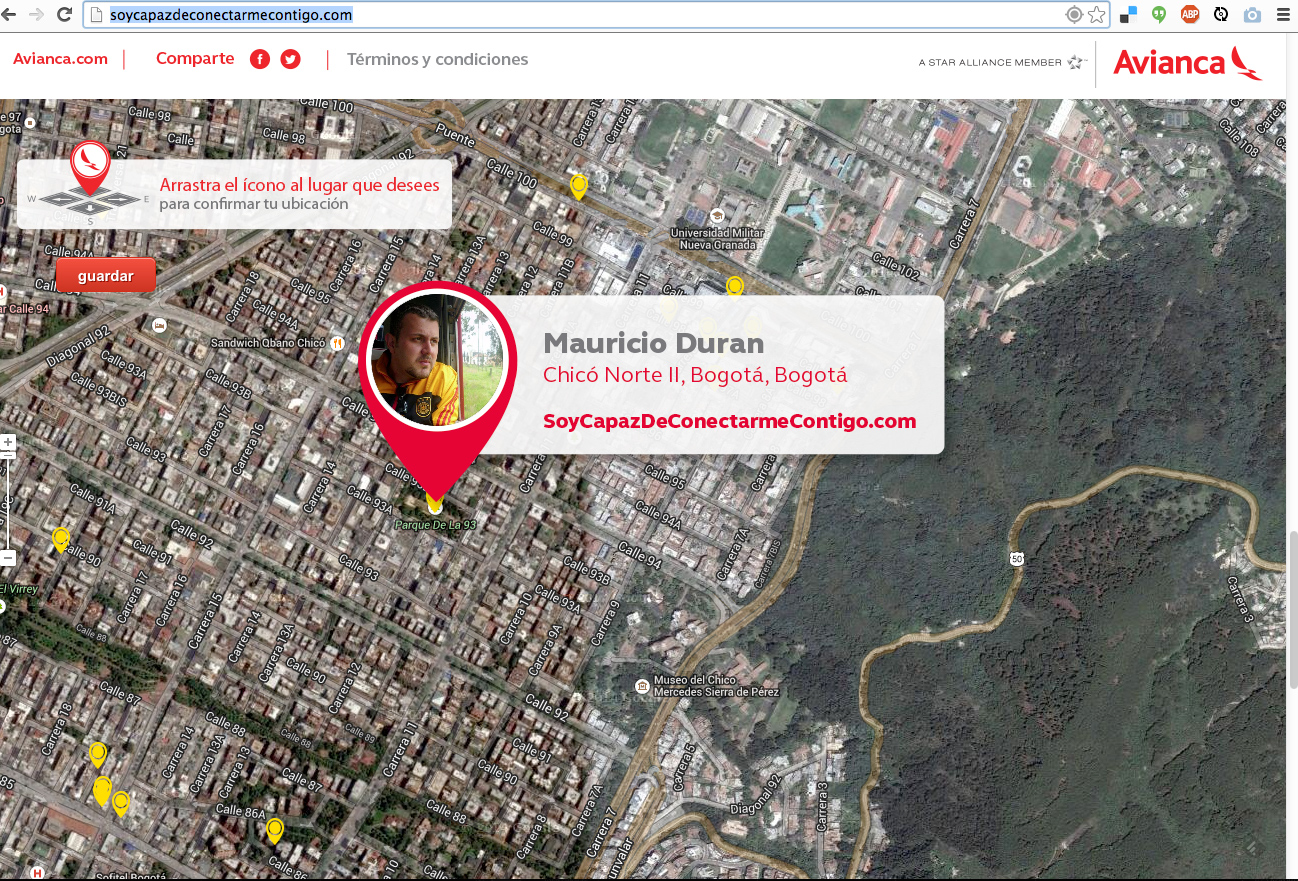Share the page via Facebook icon
Screen dimensions: 1298x881
260,59
